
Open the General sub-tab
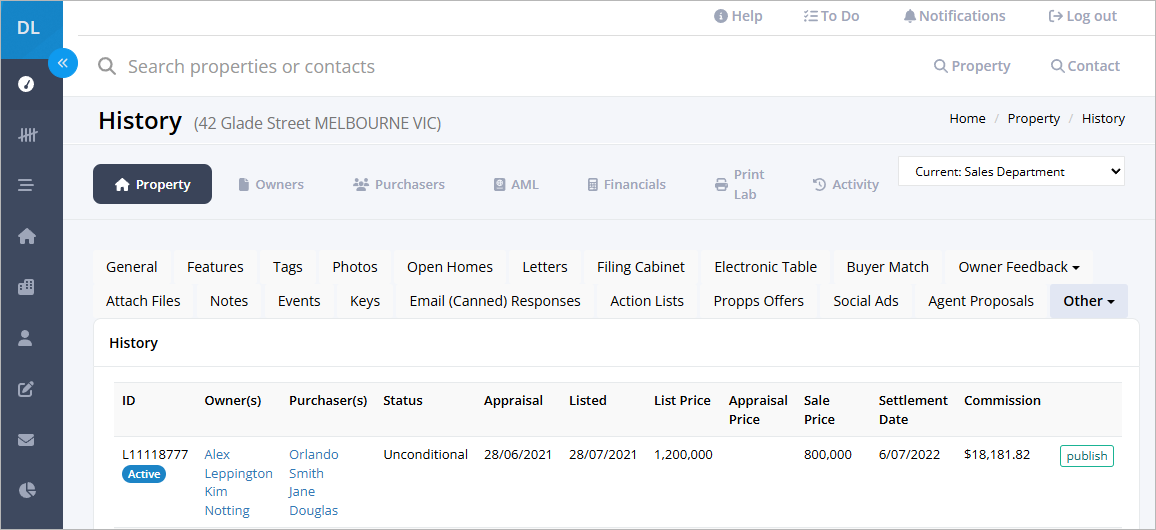coord(132,267)
